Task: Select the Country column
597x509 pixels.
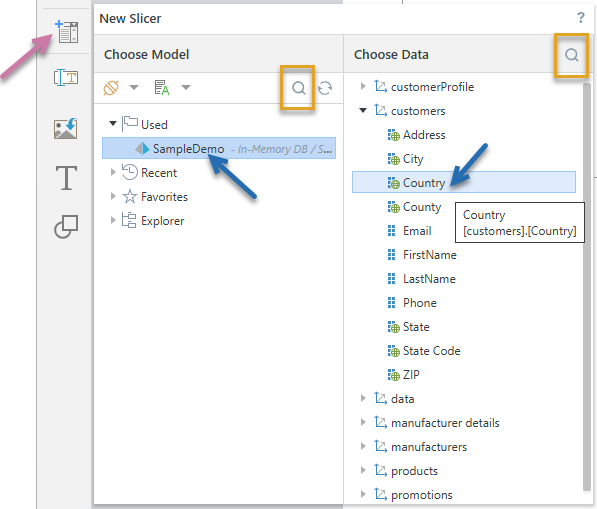Action: coord(464,182)
